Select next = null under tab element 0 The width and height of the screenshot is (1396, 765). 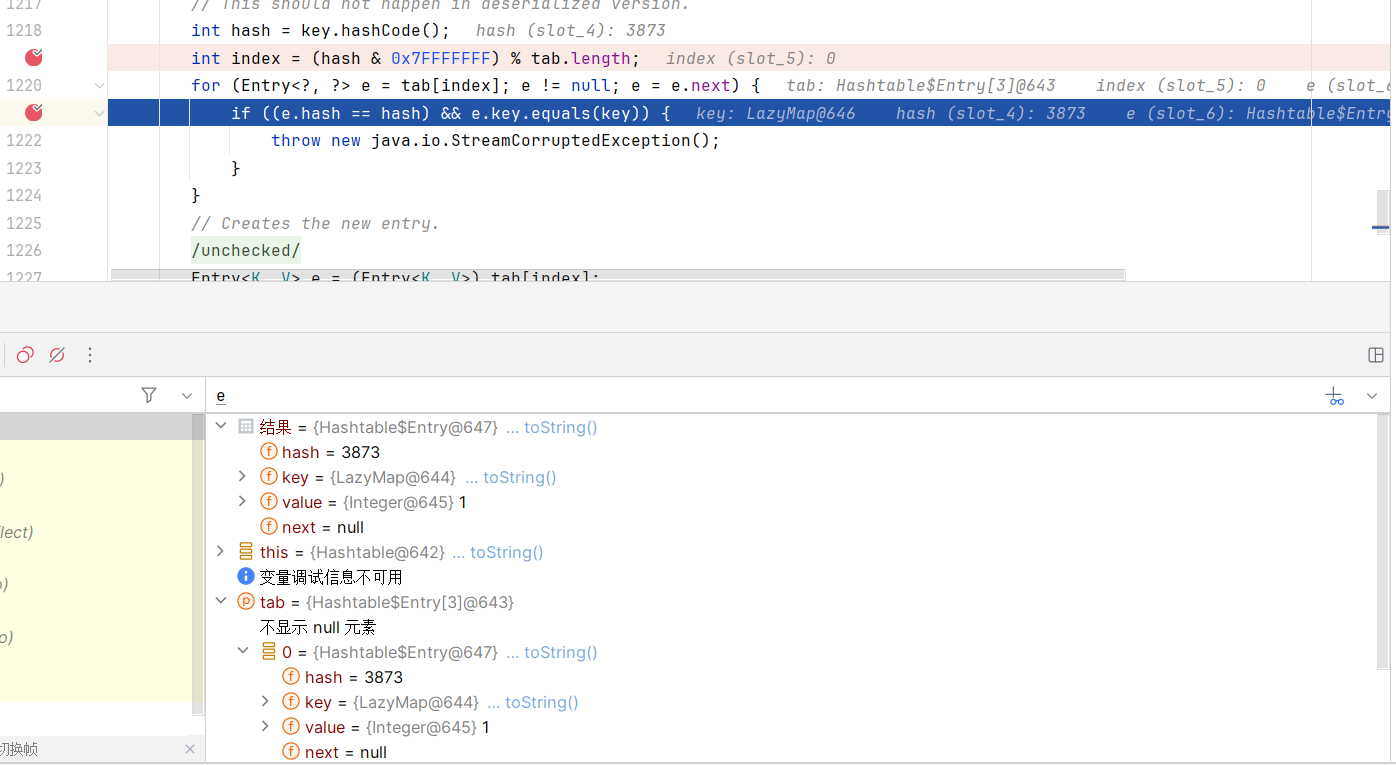point(346,752)
